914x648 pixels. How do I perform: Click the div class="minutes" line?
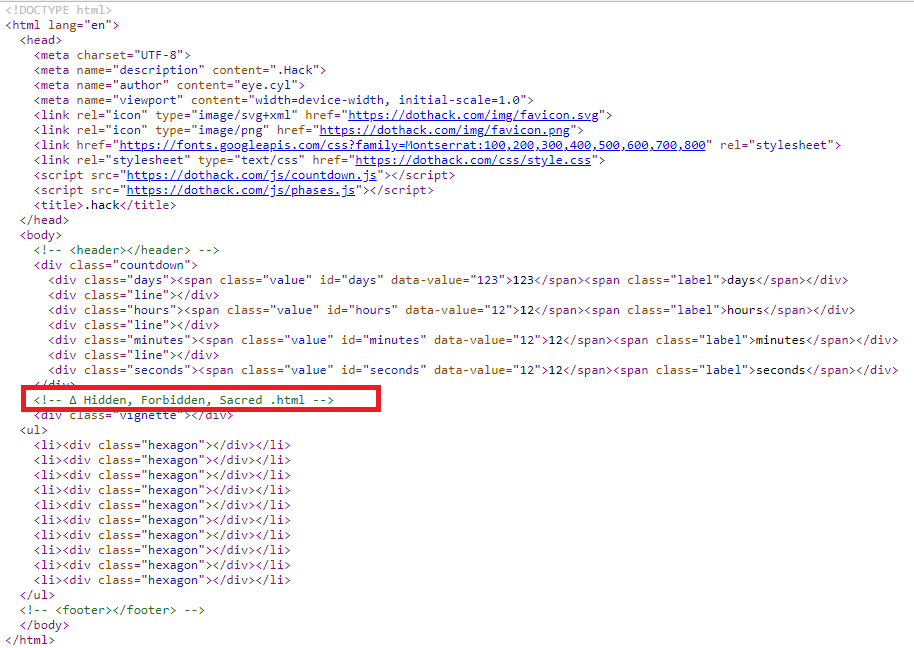pyautogui.click(x=473, y=340)
